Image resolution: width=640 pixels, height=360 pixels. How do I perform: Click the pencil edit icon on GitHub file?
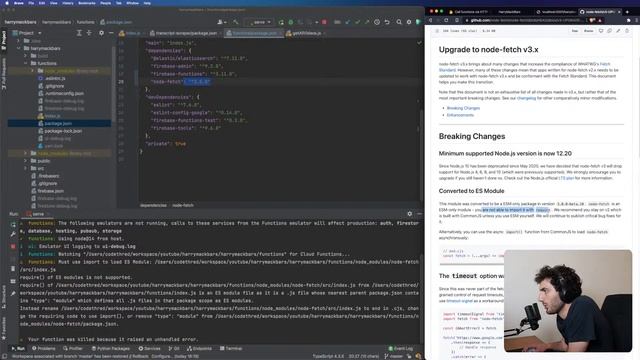point(618,31)
